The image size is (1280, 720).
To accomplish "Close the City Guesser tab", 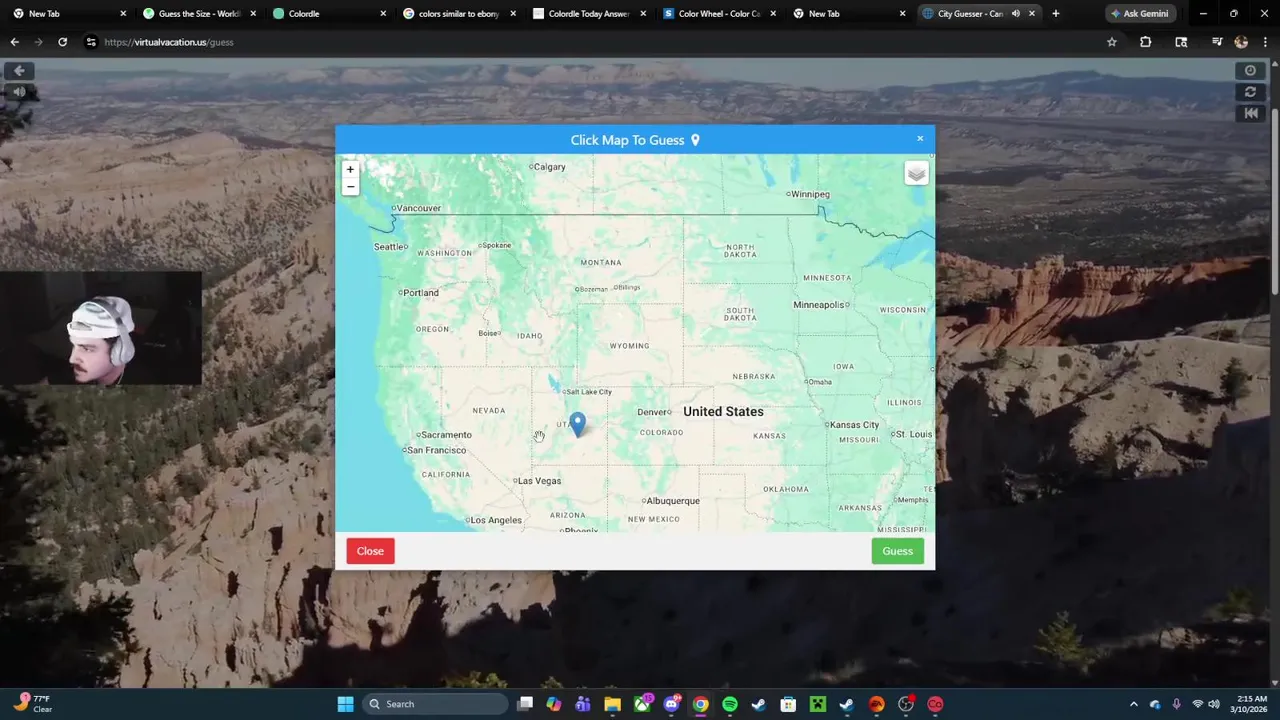I will point(1032,14).
